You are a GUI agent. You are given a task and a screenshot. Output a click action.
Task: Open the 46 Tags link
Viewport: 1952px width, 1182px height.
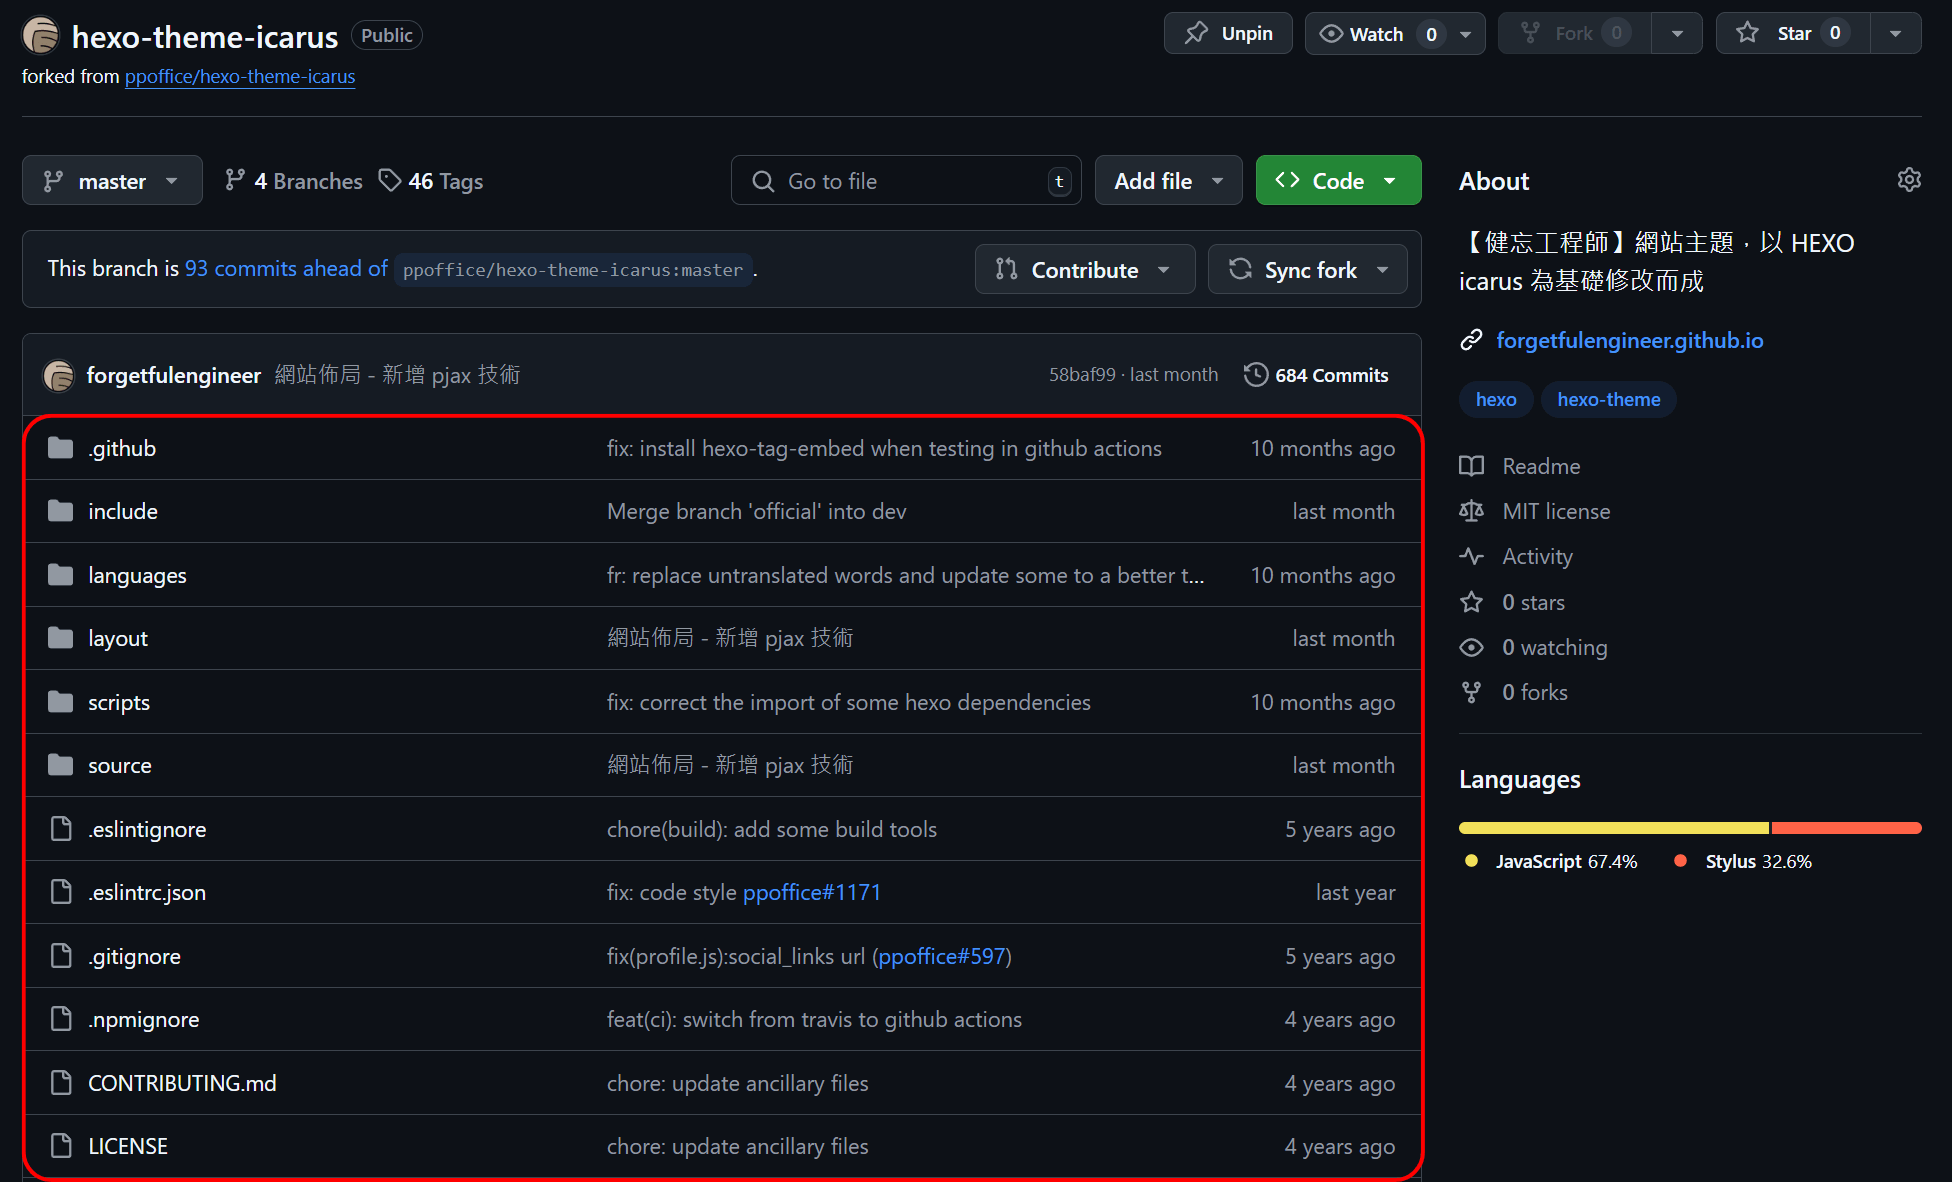click(x=431, y=181)
